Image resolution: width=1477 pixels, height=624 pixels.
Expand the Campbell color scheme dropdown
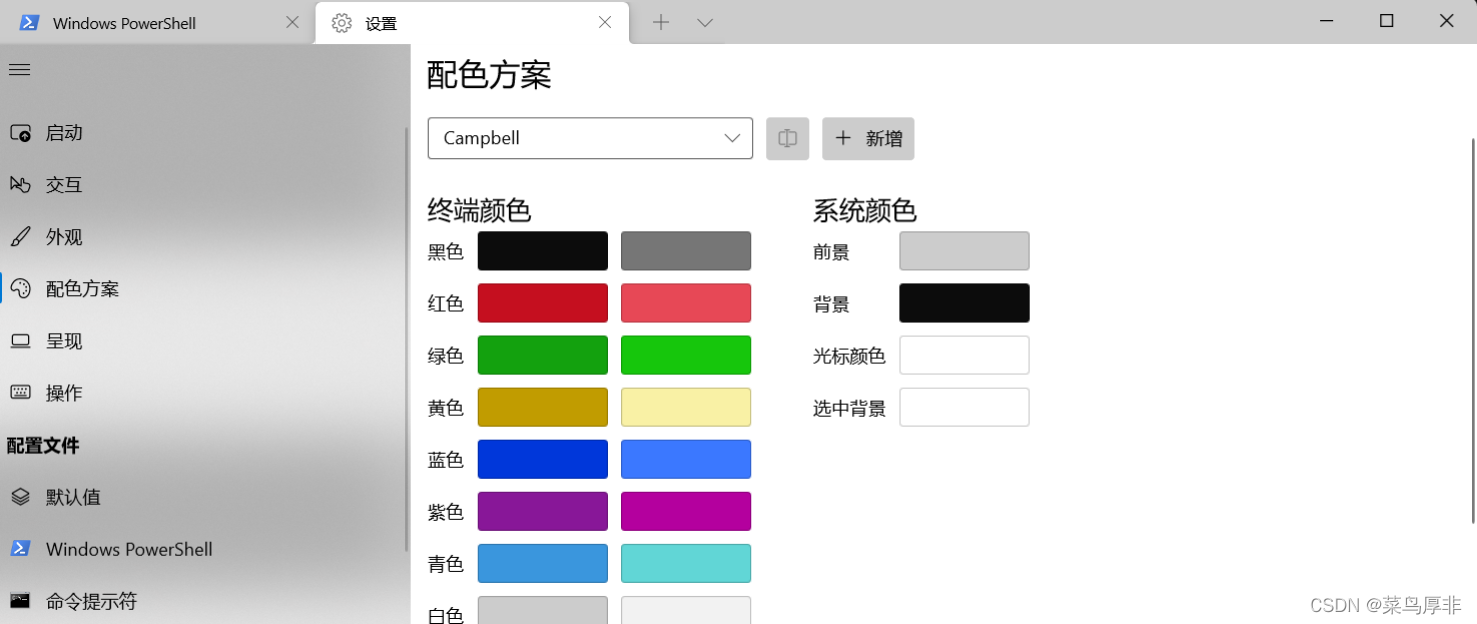(x=589, y=138)
